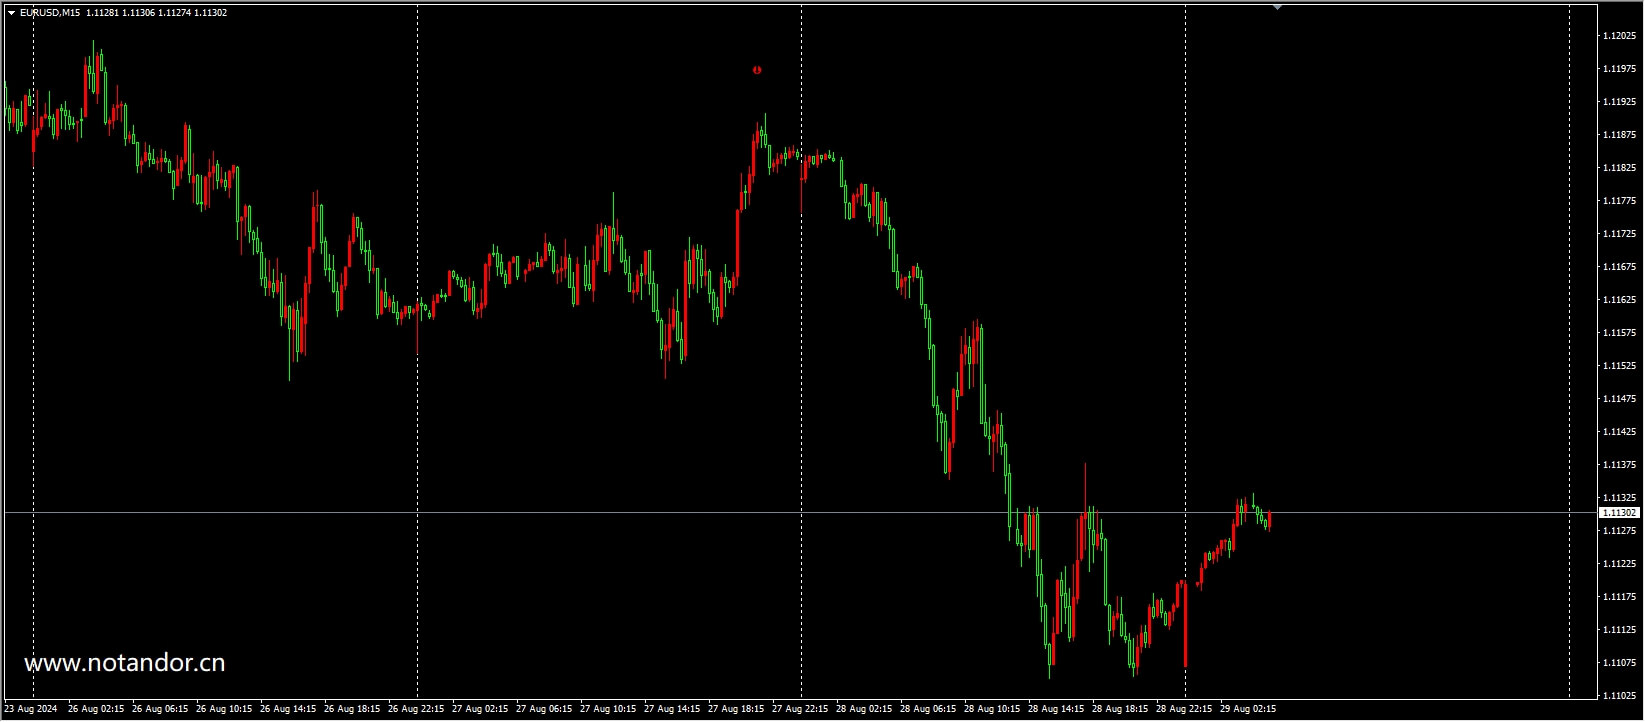Click the 1.11825 price axis label

1619,168
